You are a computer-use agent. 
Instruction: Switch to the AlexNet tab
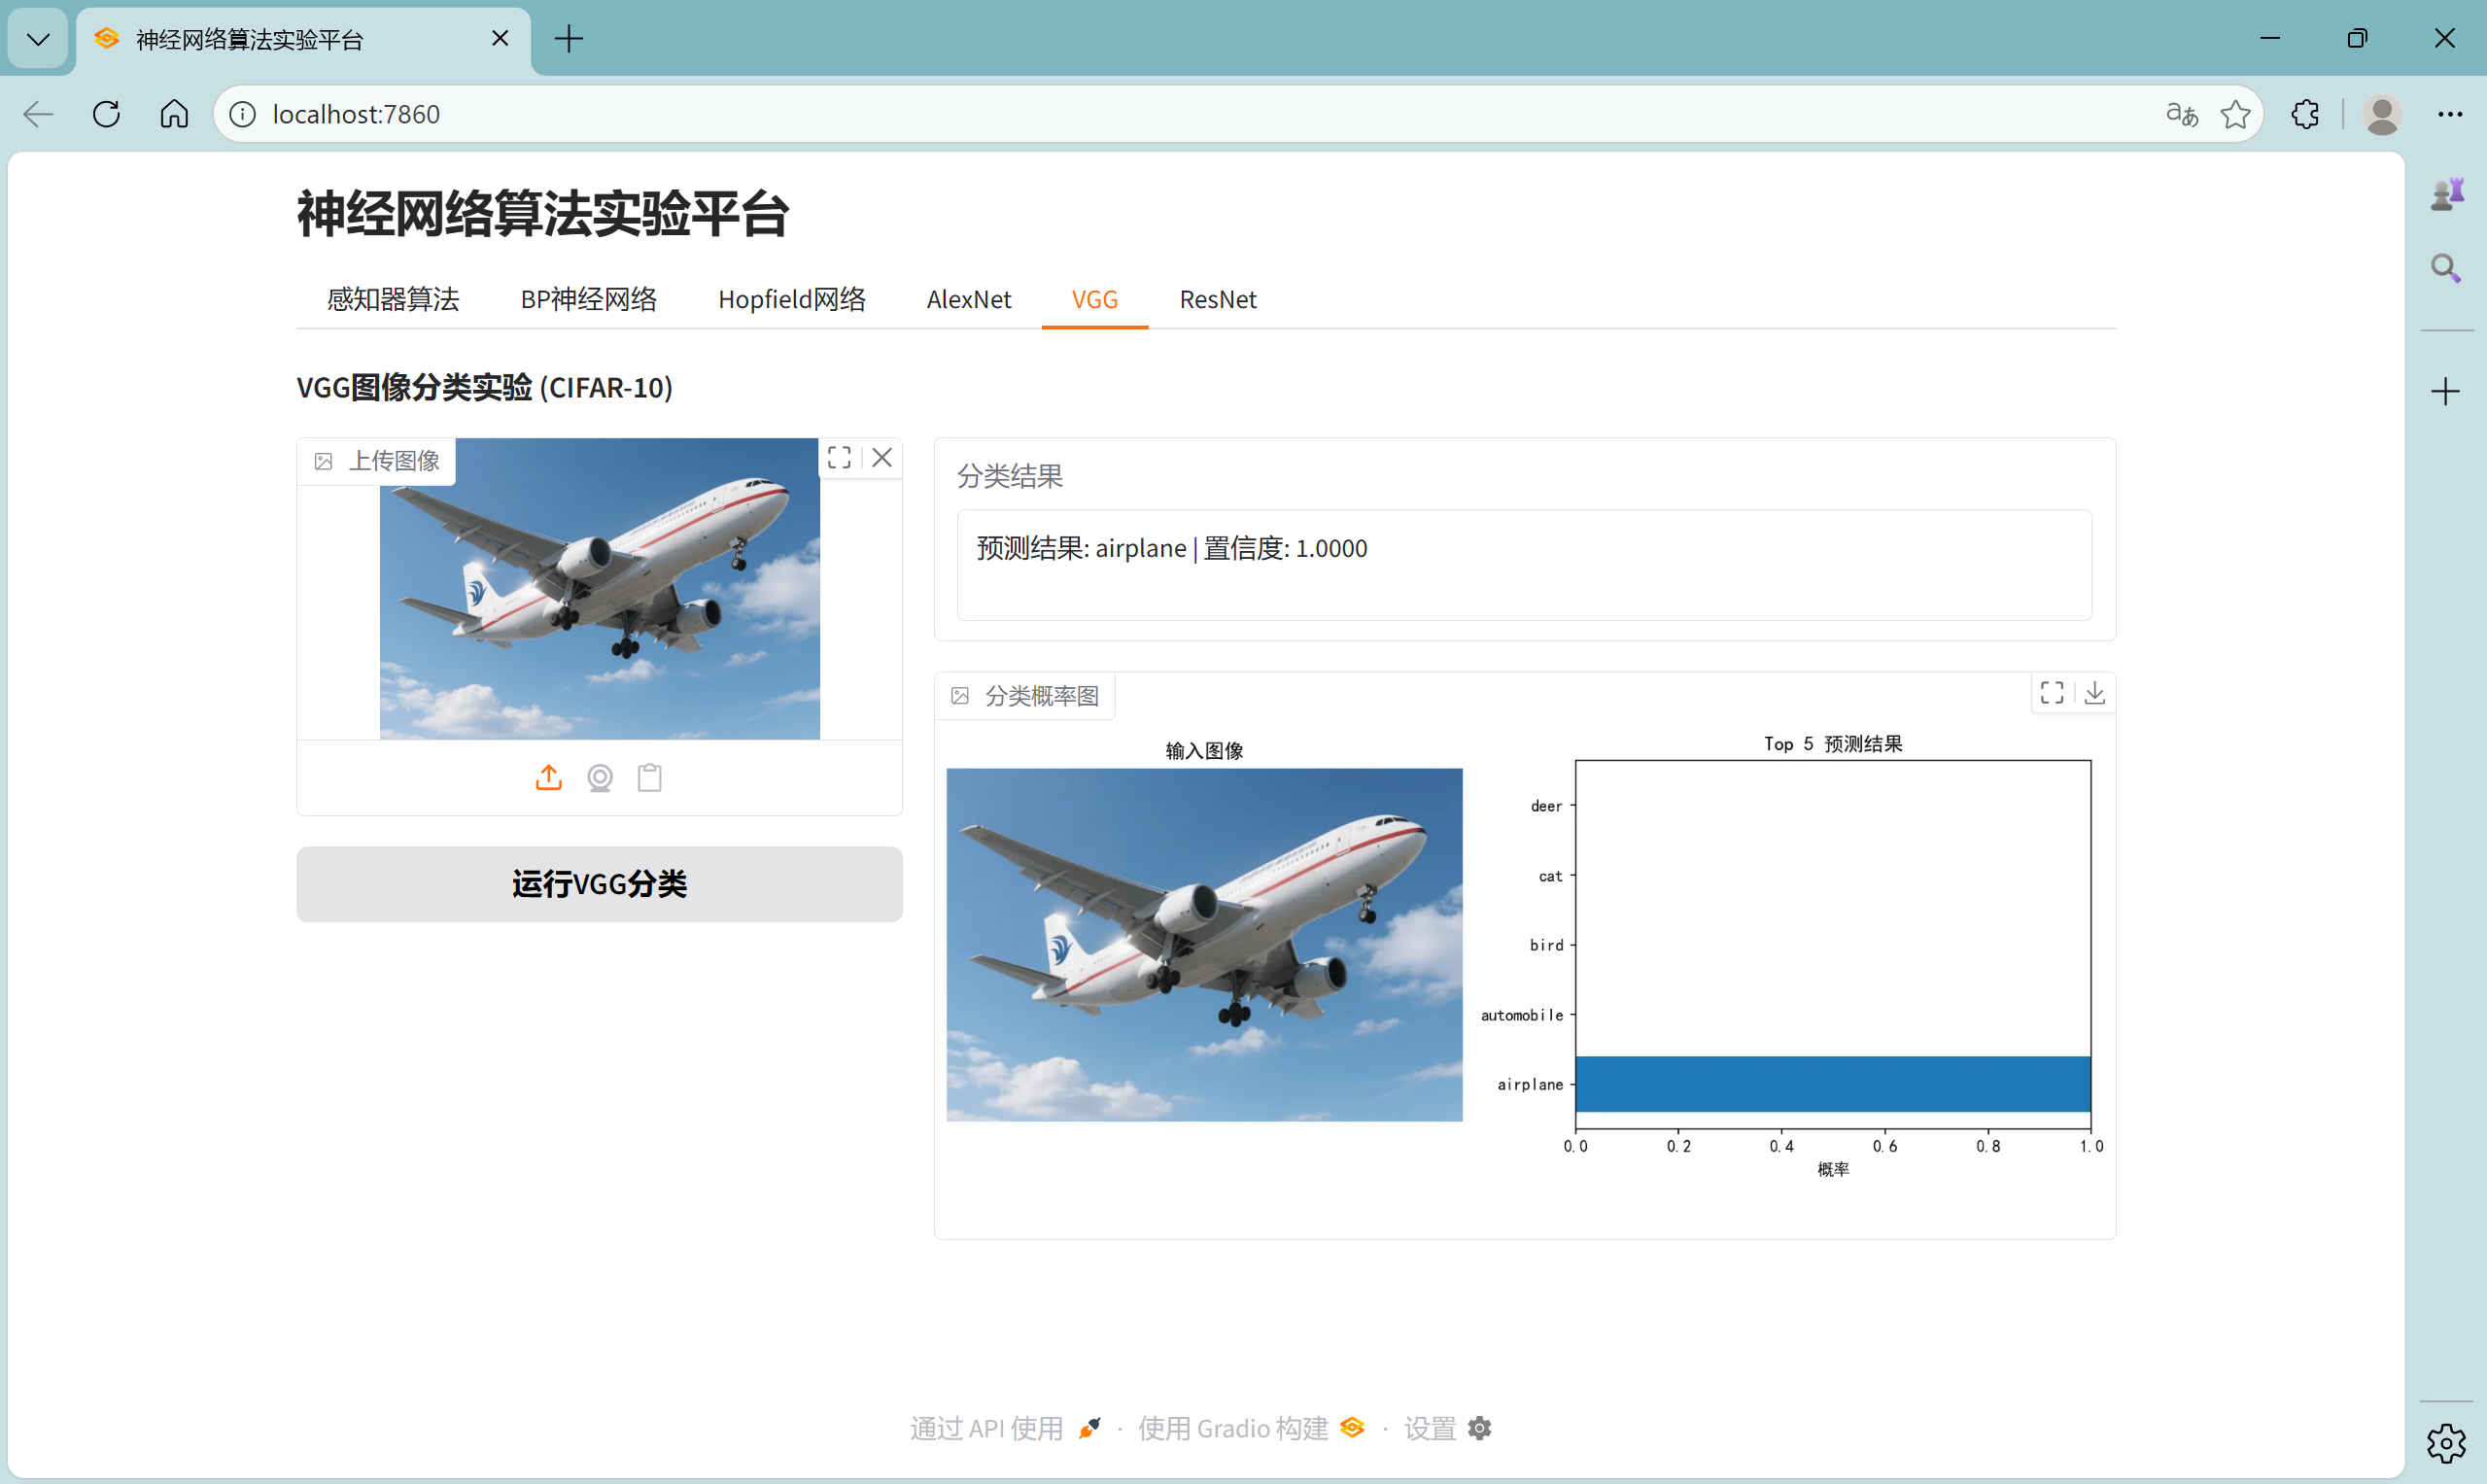pyautogui.click(x=968, y=299)
